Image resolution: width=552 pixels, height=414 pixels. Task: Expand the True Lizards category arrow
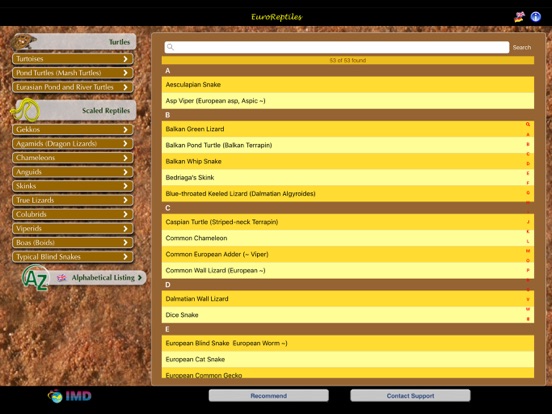[125, 200]
